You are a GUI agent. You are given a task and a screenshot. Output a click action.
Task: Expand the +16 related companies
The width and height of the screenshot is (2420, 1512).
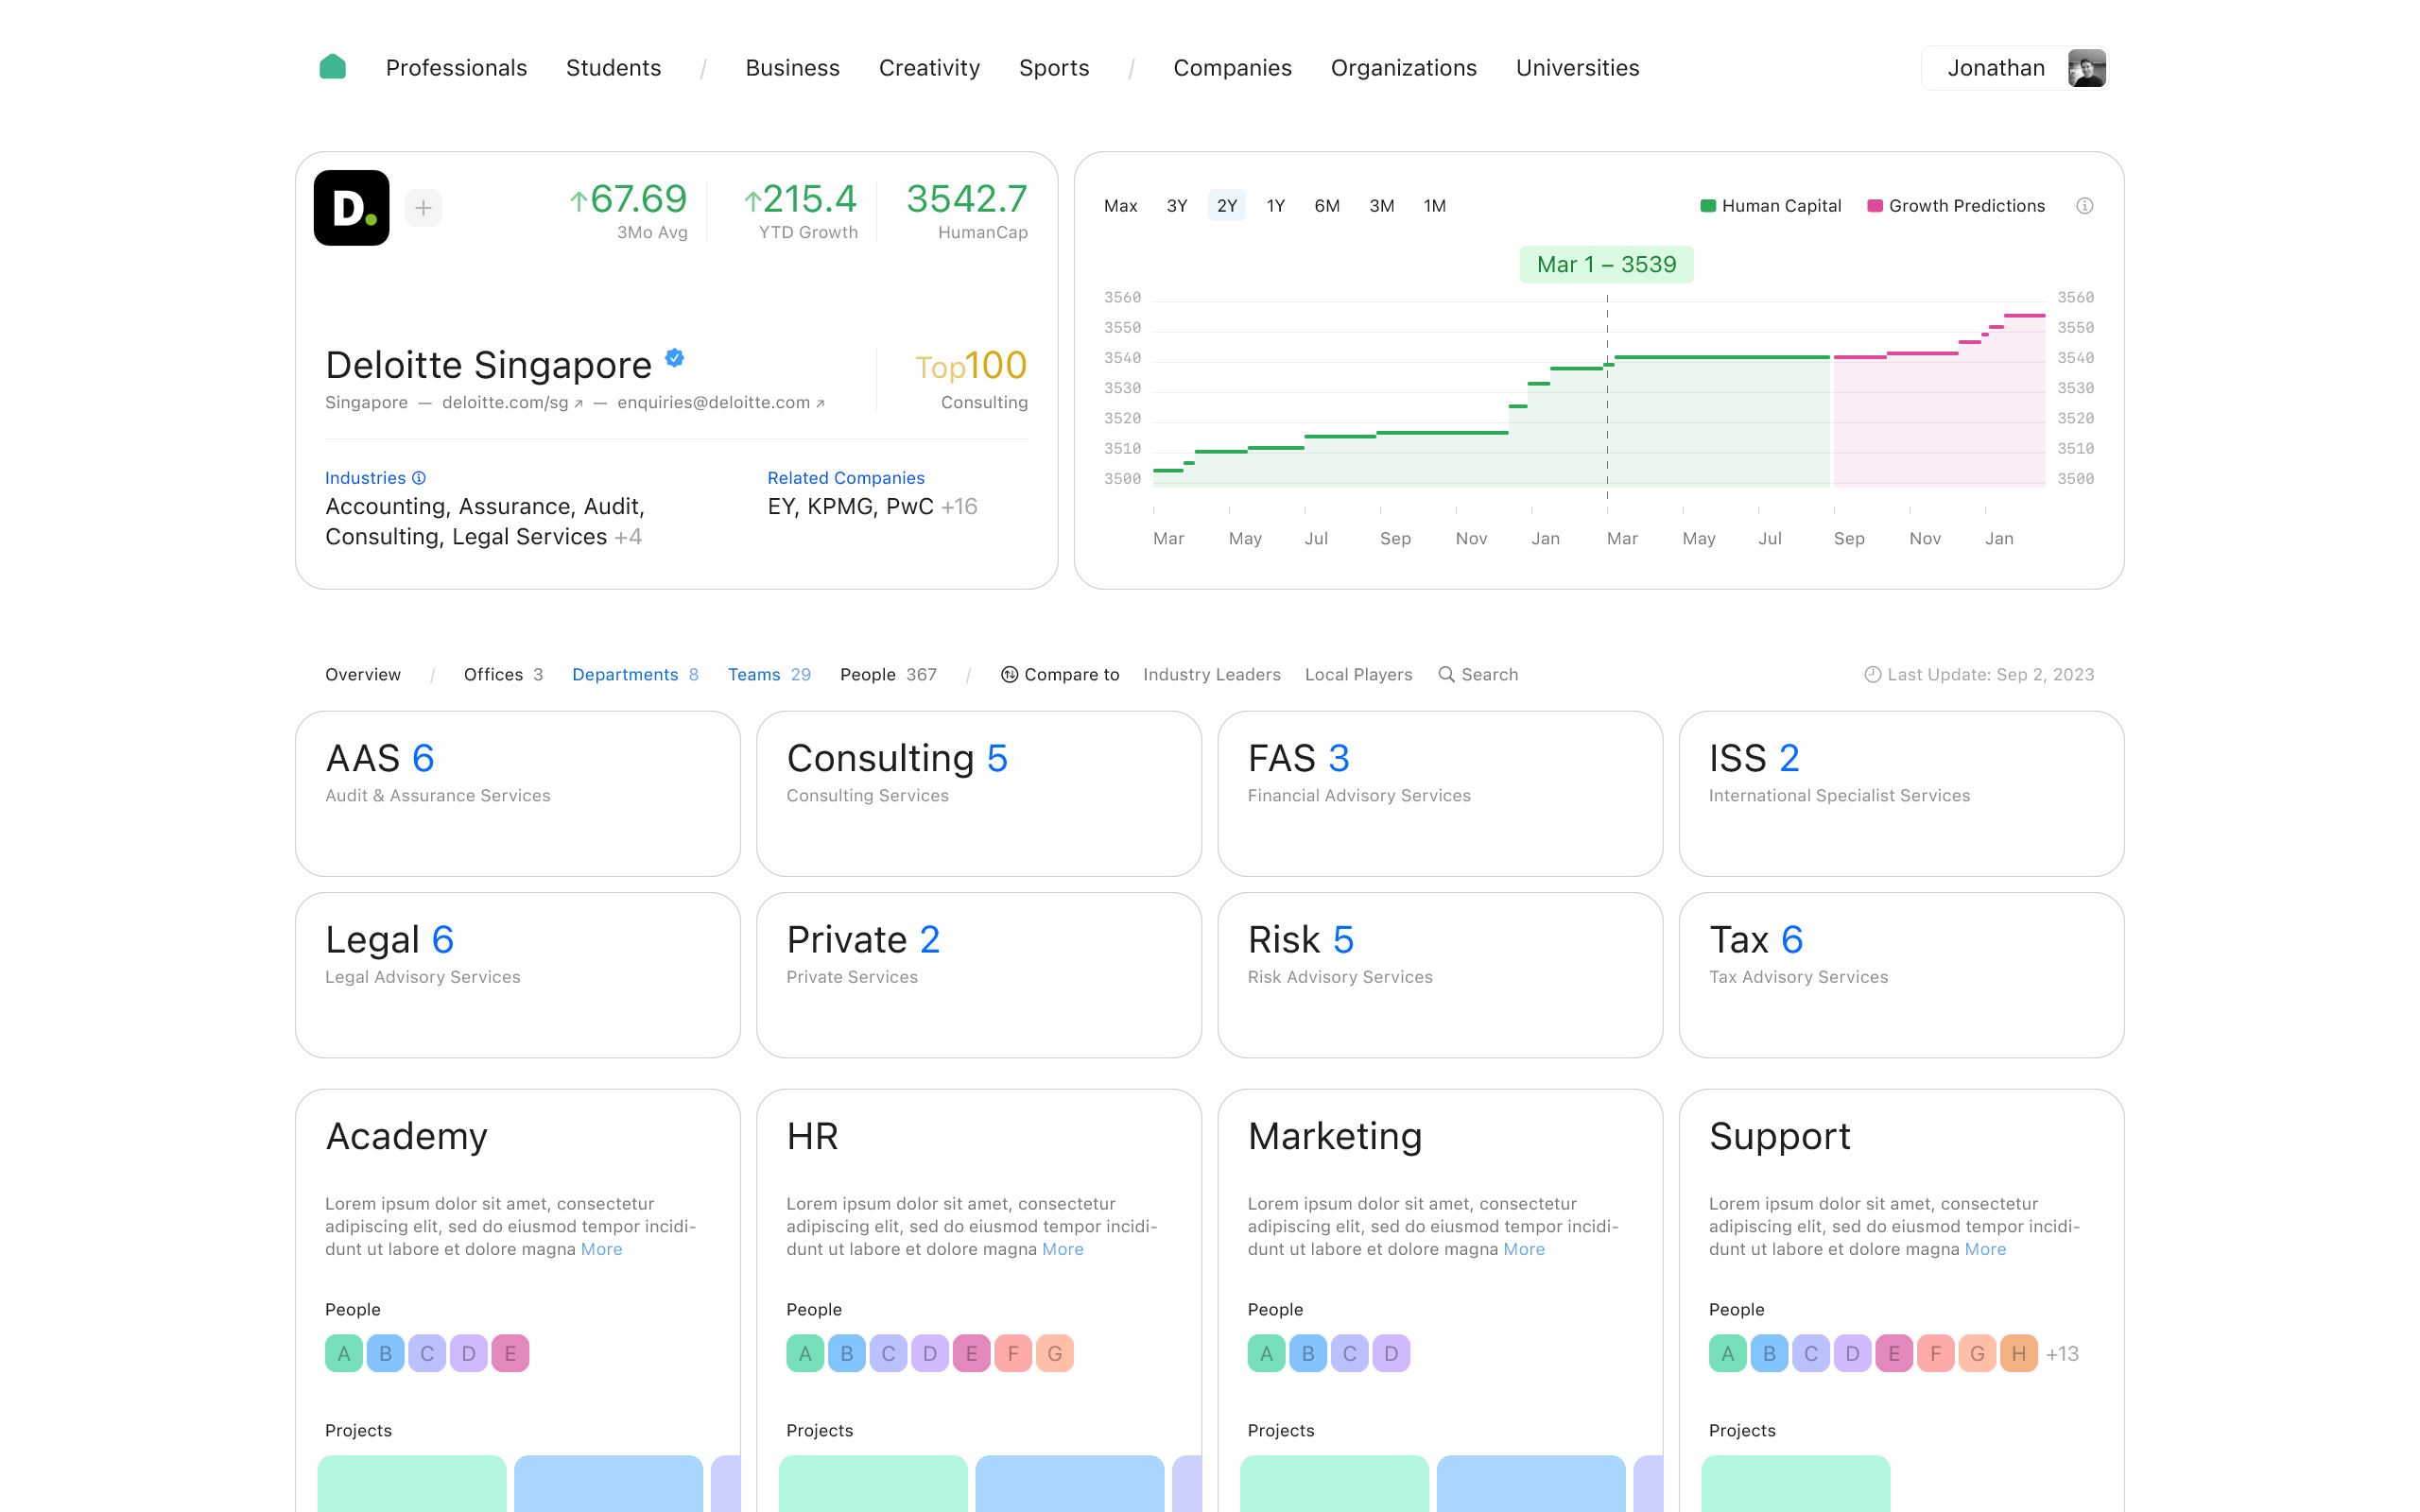point(959,507)
